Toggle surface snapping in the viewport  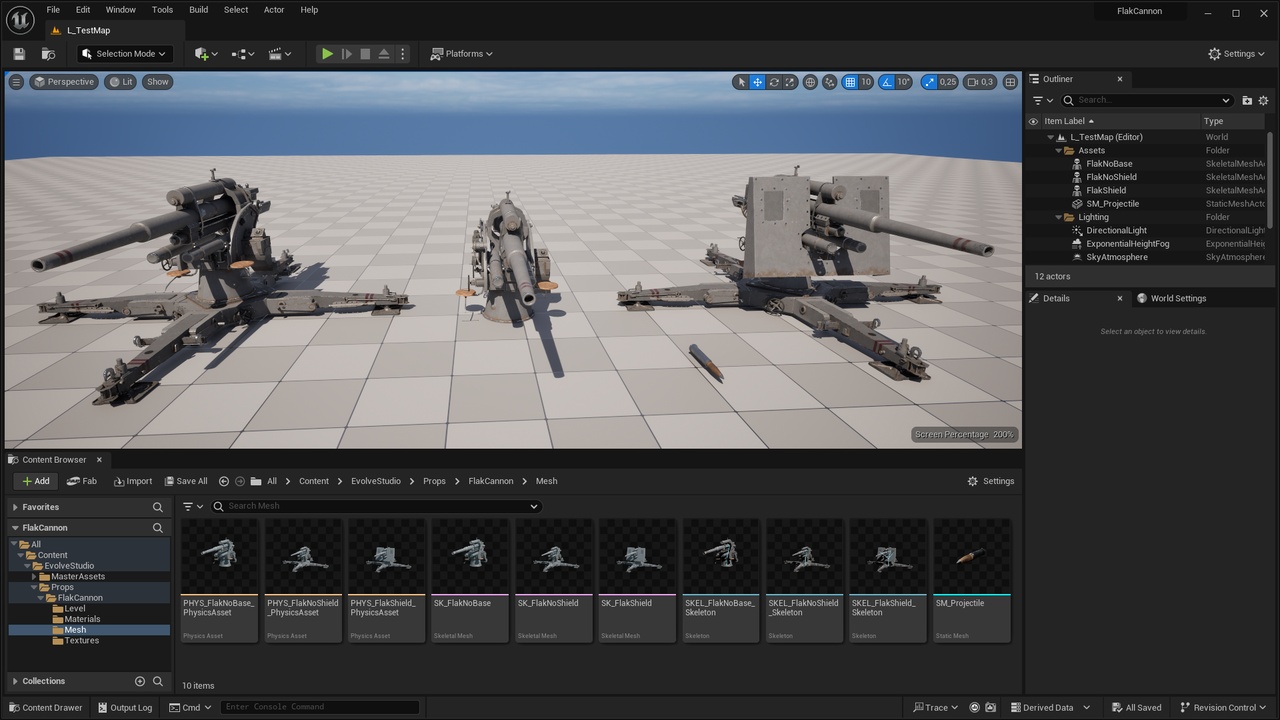829,82
